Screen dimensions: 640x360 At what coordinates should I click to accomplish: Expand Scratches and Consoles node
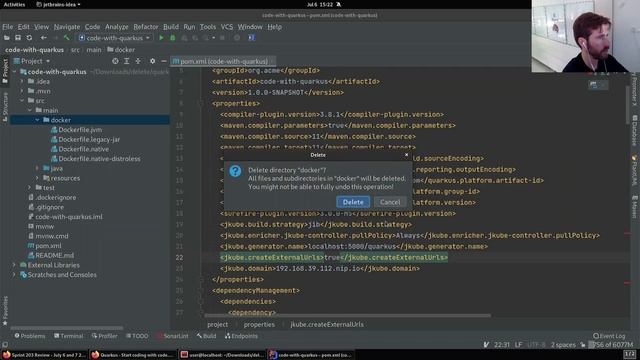(x=15, y=275)
